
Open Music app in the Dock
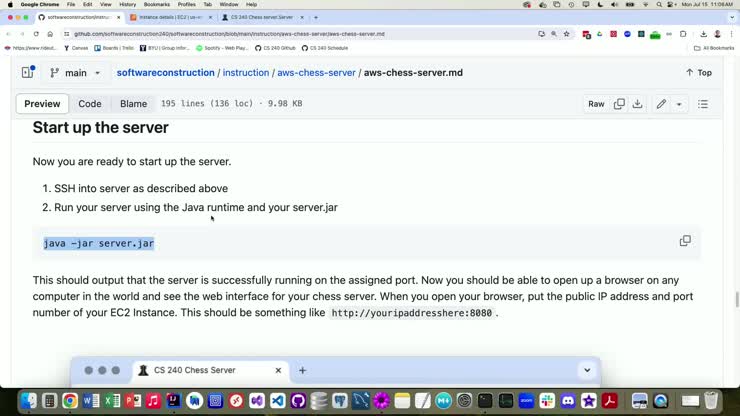153,401
